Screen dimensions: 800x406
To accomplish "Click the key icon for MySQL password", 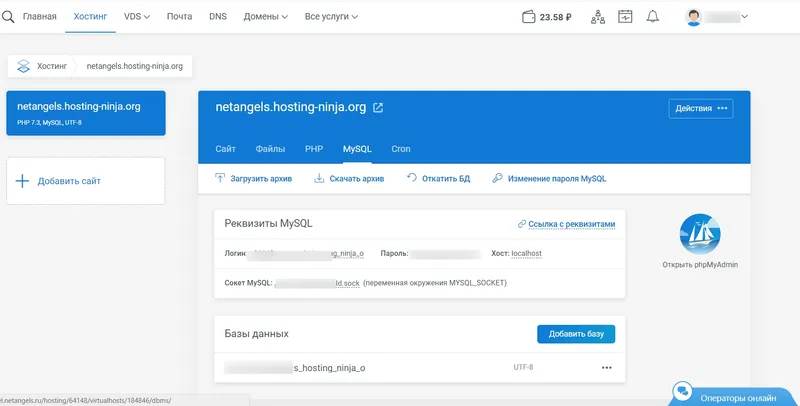I will (x=497, y=178).
